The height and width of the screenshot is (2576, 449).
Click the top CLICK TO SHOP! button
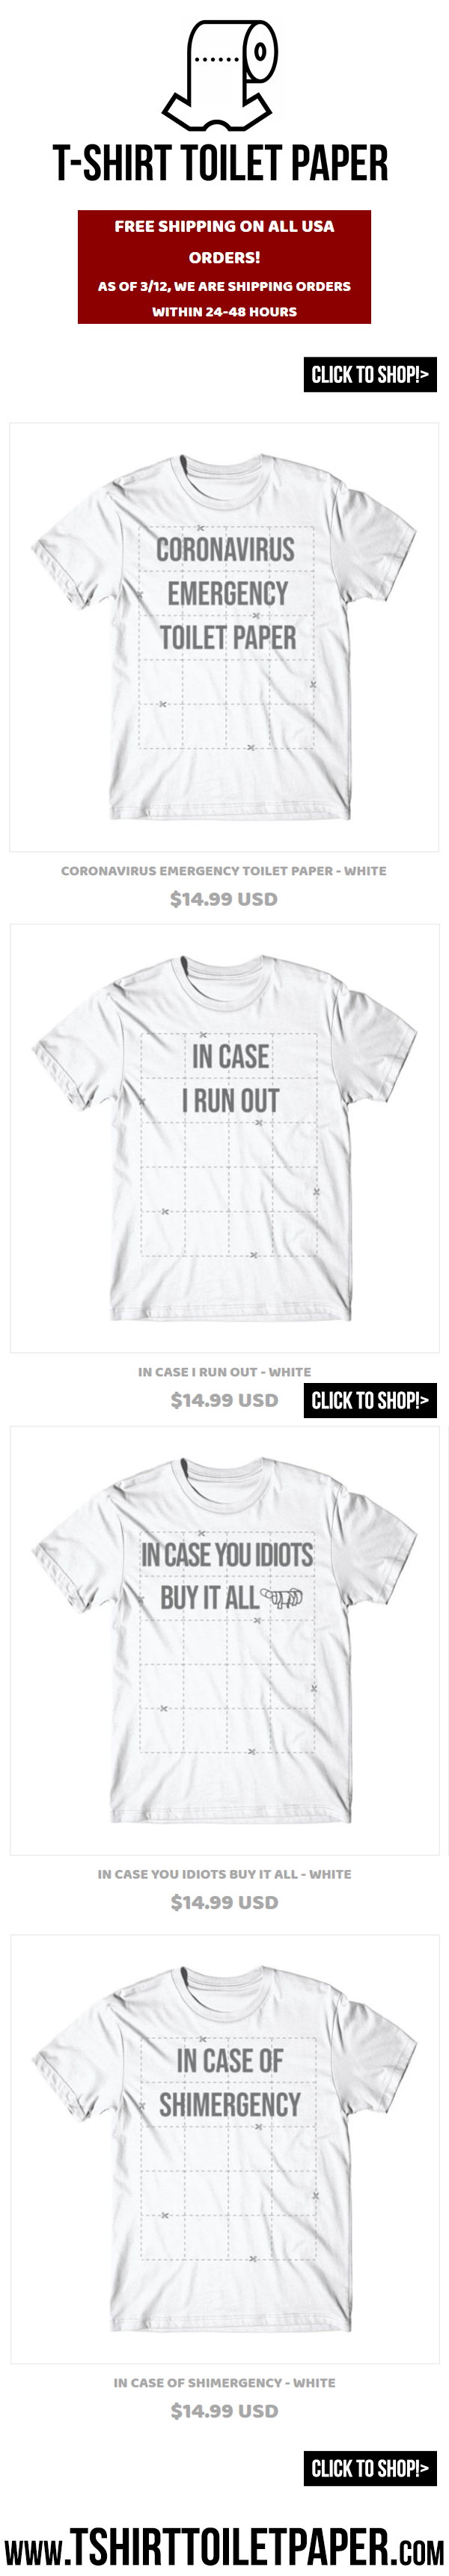(x=370, y=375)
